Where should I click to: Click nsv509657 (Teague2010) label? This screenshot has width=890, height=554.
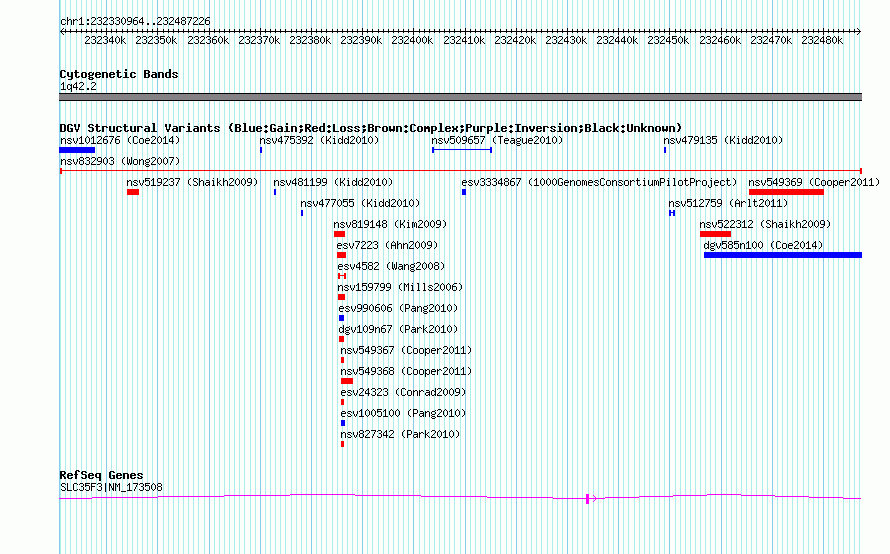[x=497, y=140]
